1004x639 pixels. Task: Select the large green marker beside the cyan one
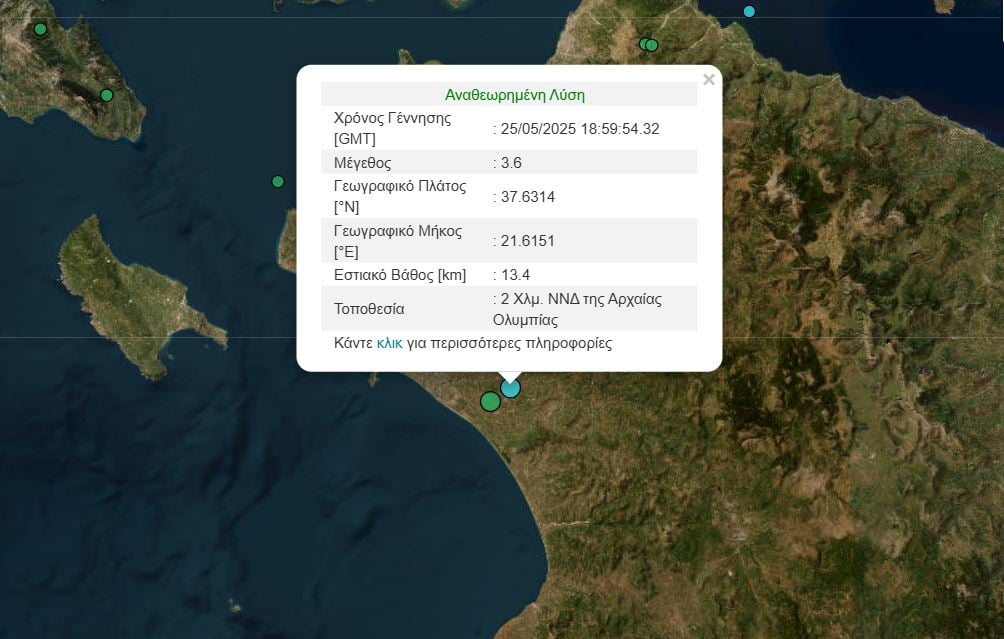[x=490, y=401]
